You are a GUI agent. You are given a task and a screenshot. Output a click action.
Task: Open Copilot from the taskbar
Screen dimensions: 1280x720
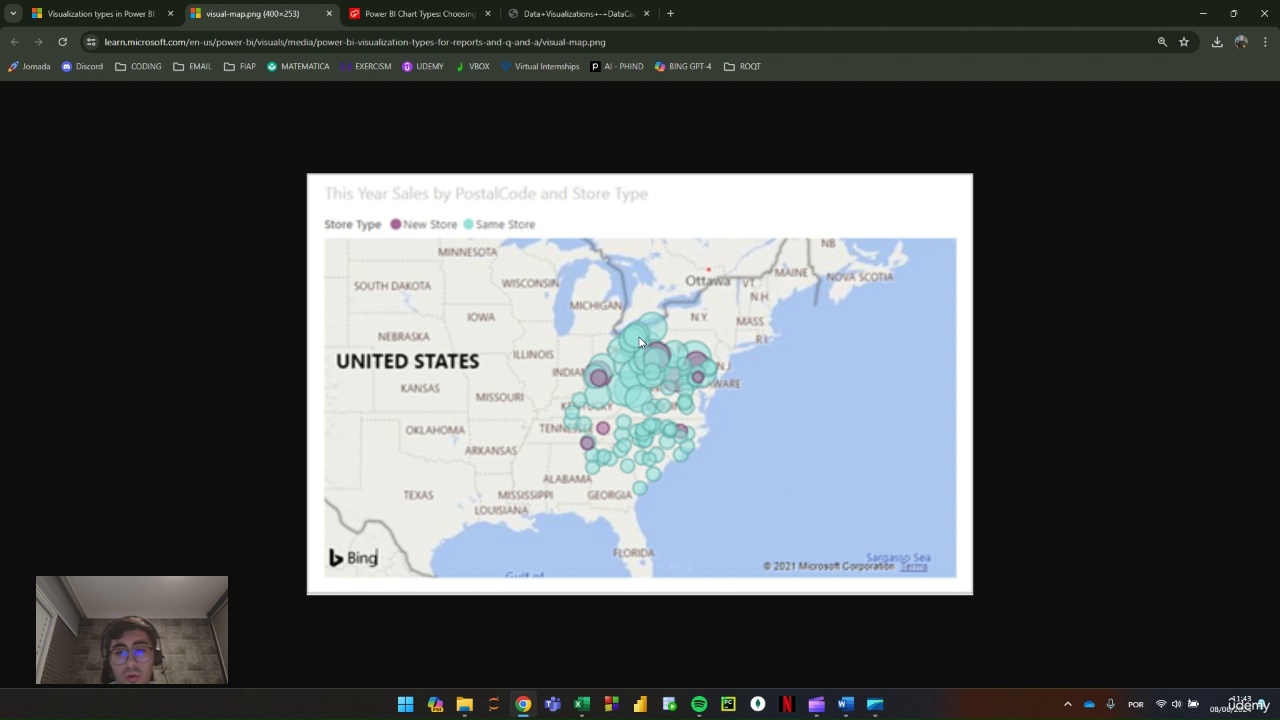click(x=435, y=704)
